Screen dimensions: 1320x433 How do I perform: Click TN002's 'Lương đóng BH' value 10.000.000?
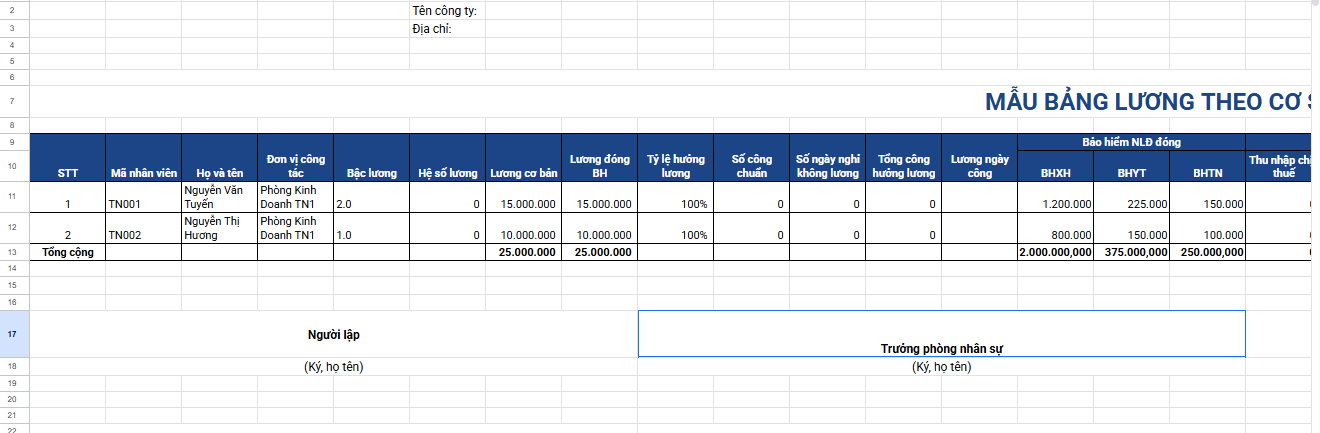tap(600, 228)
